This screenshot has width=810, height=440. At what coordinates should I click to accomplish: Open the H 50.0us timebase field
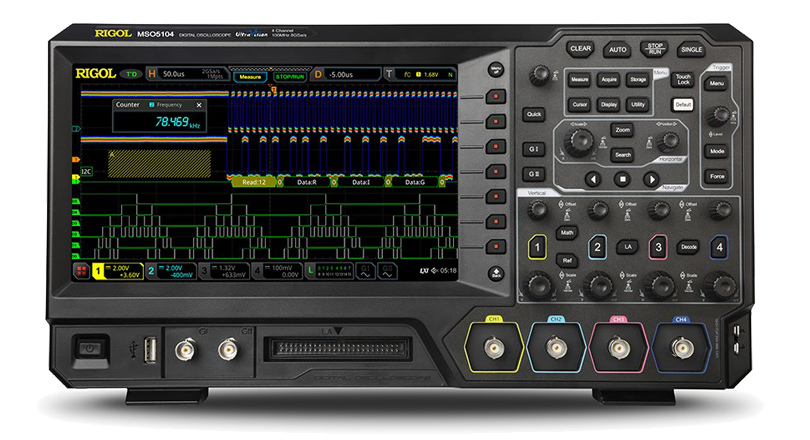186,74
